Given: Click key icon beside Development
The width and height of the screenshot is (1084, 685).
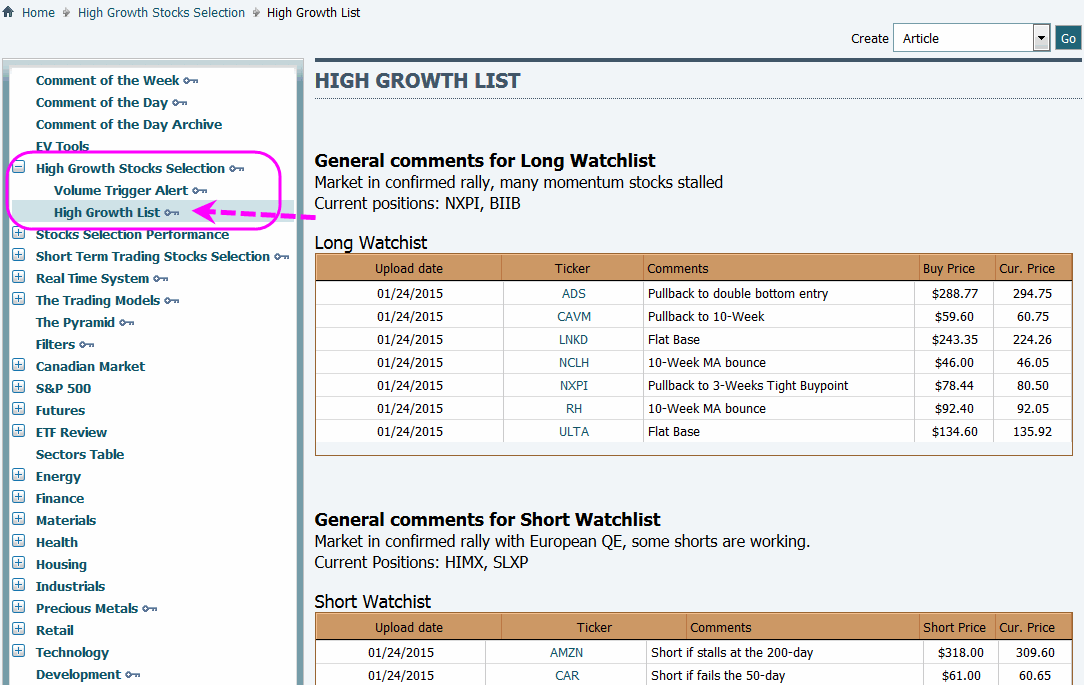Looking at the screenshot, I should pos(133,675).
